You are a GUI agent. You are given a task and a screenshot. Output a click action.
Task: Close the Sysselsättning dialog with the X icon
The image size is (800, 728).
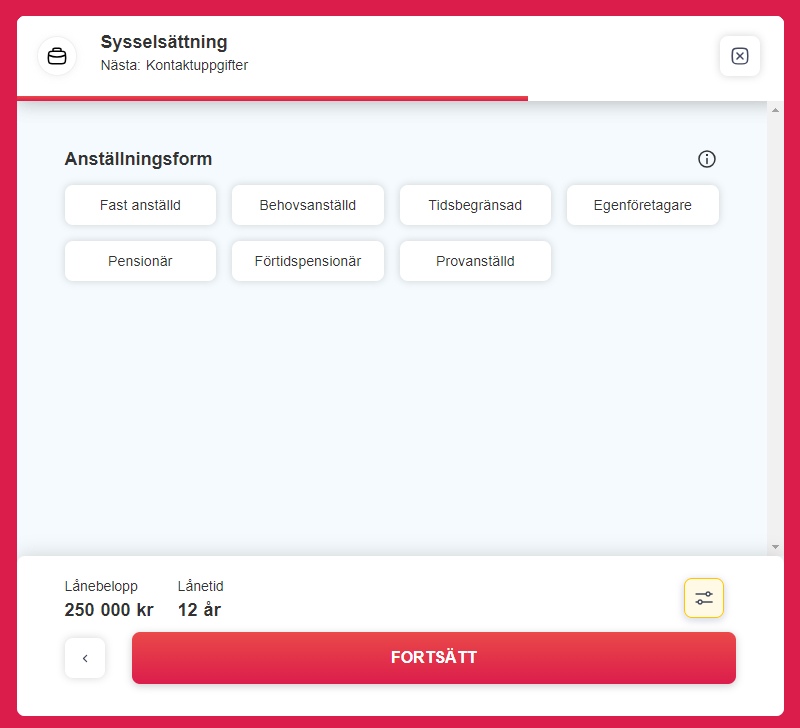tap(740, 56)
